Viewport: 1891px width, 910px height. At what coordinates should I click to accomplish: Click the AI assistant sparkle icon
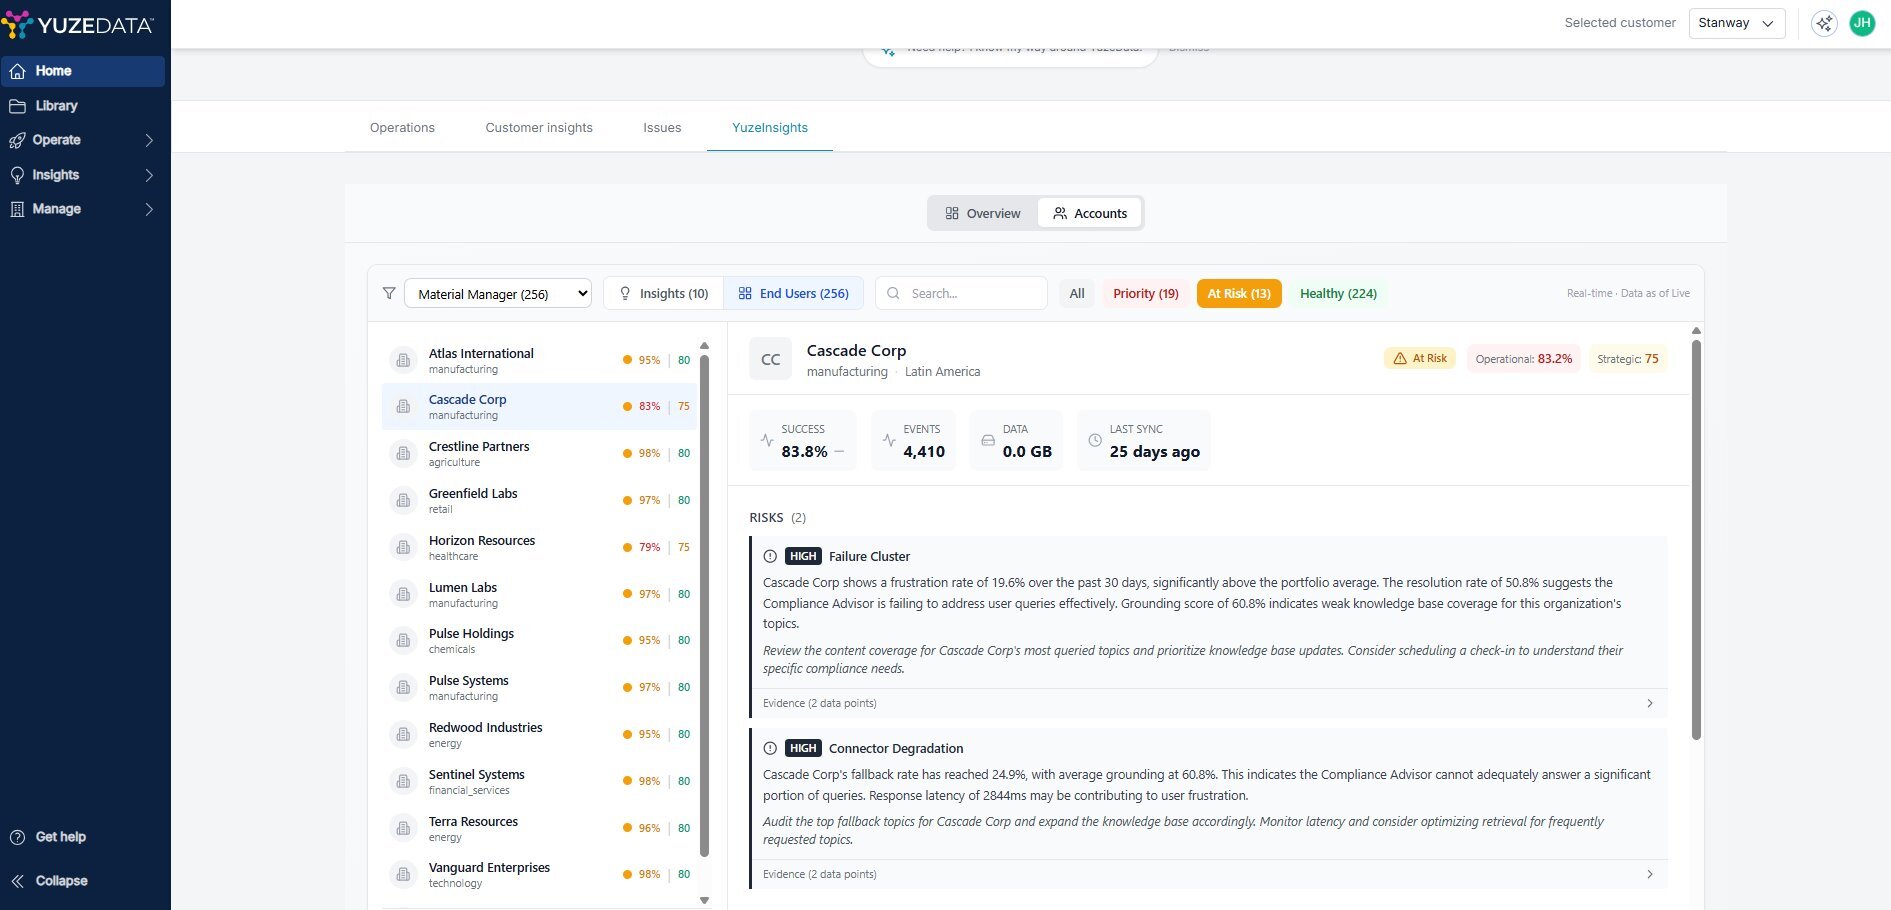point(1824,23)
